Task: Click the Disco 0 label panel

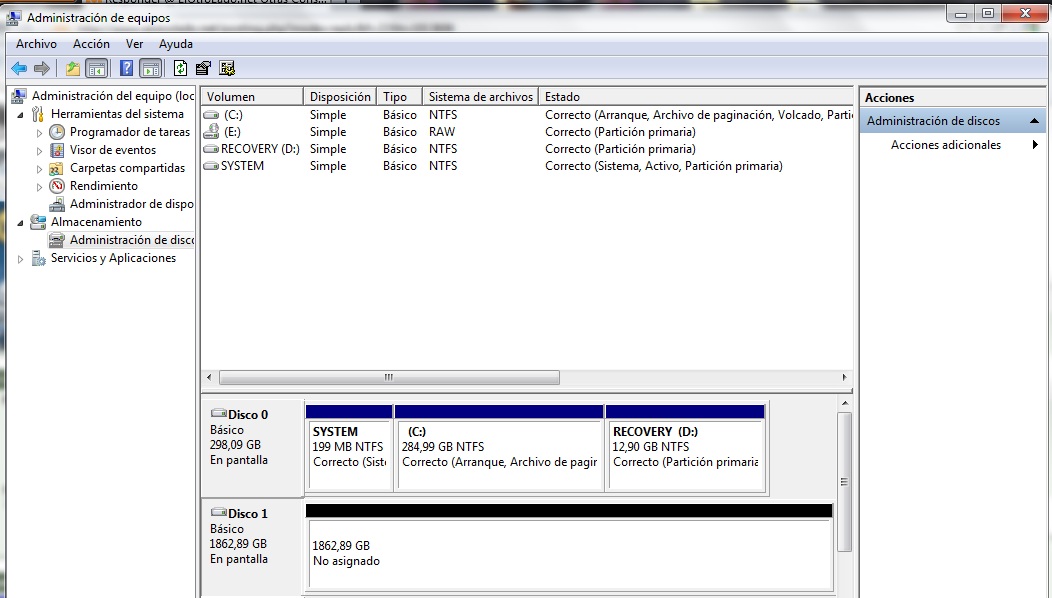Action: pyautogui.click(x=253, y=448)
